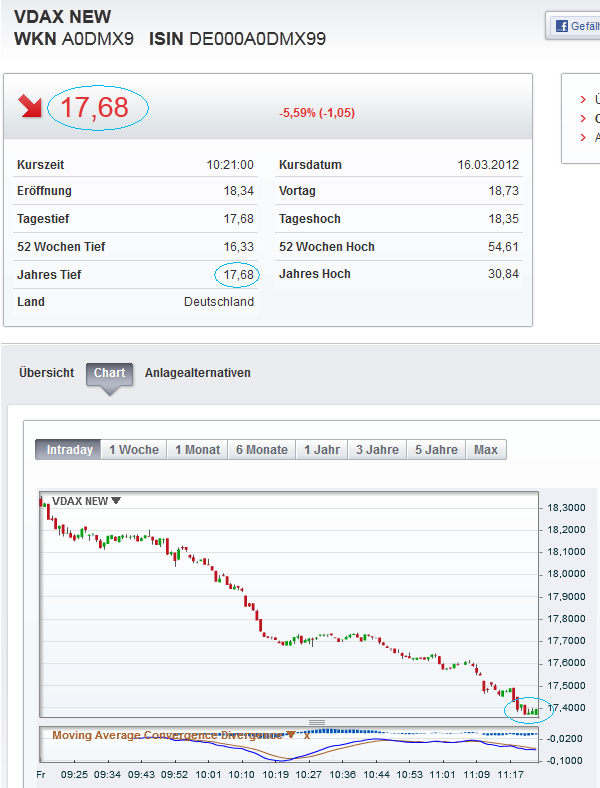
Task: Click the 17,4000 price axis label
Action: pyautogui.click(x=566, y=708)
